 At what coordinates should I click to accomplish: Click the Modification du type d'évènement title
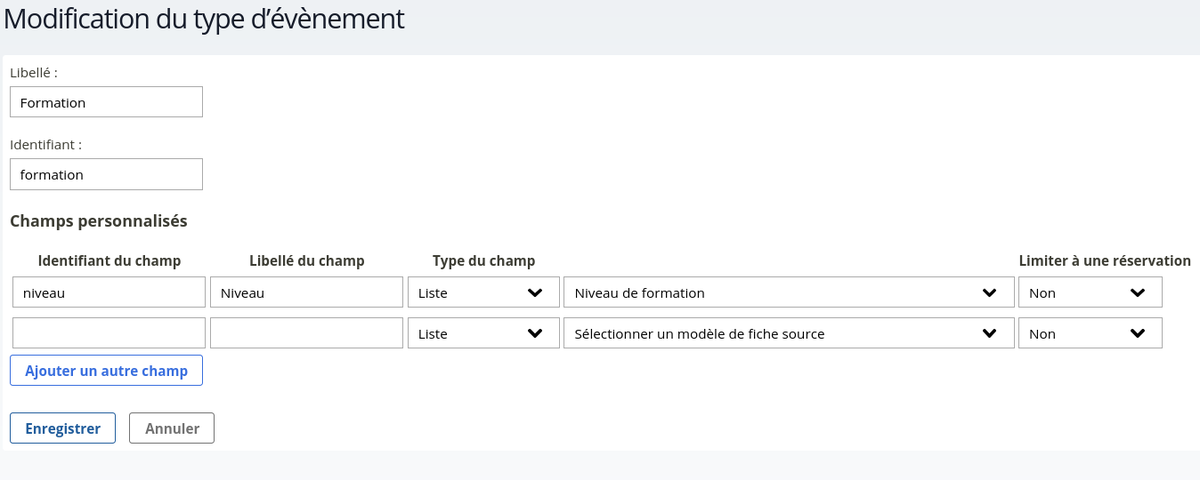pyautogui.click(x=203, y=18)
